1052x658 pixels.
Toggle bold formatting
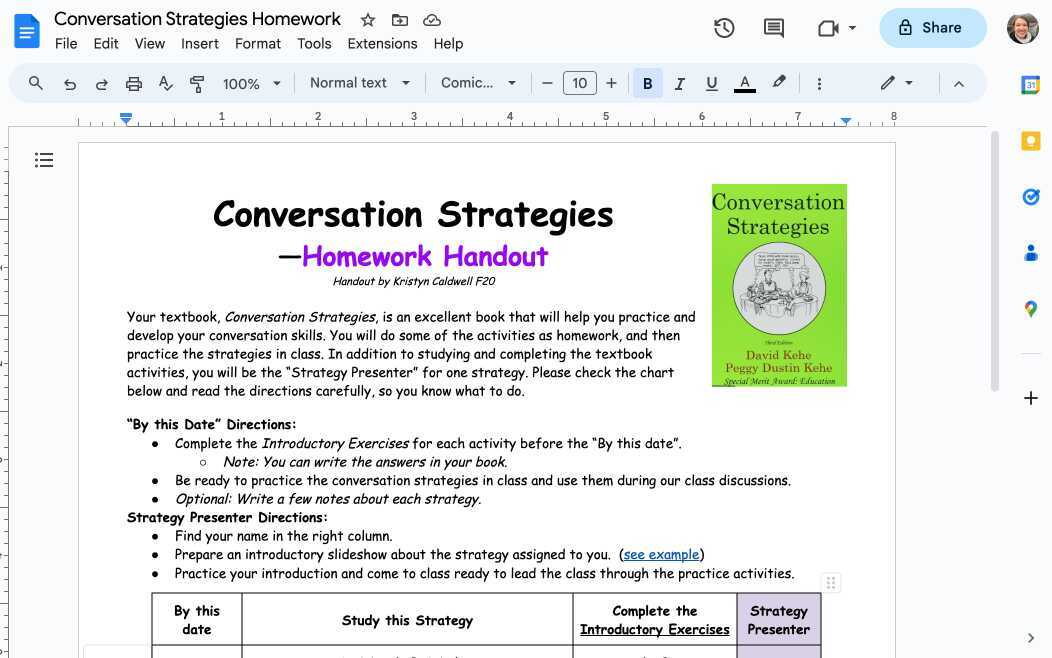tap(647, 83)
